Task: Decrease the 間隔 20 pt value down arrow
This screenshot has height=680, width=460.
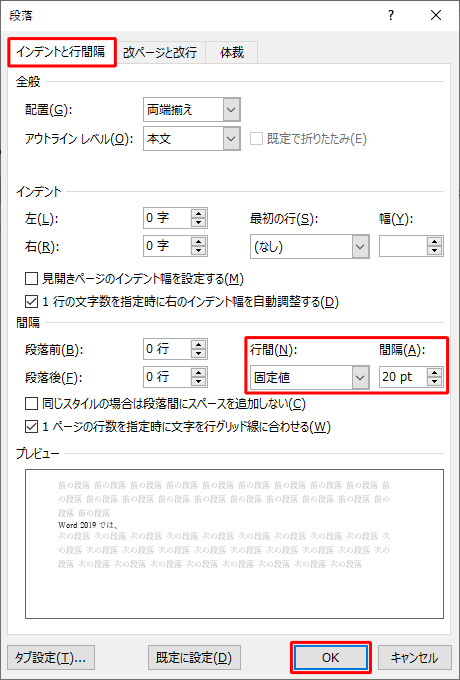Action: 434,382
